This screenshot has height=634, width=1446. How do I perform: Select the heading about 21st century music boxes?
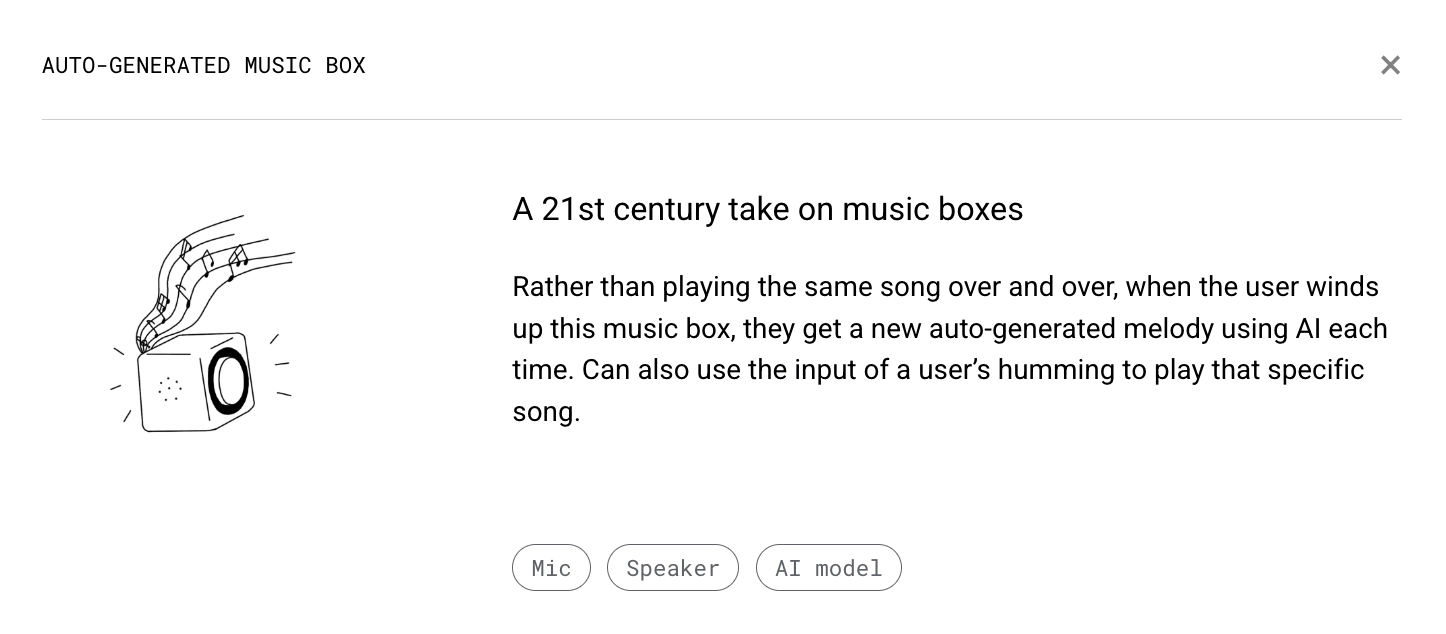pyautogui.click(x=768, y=209)
